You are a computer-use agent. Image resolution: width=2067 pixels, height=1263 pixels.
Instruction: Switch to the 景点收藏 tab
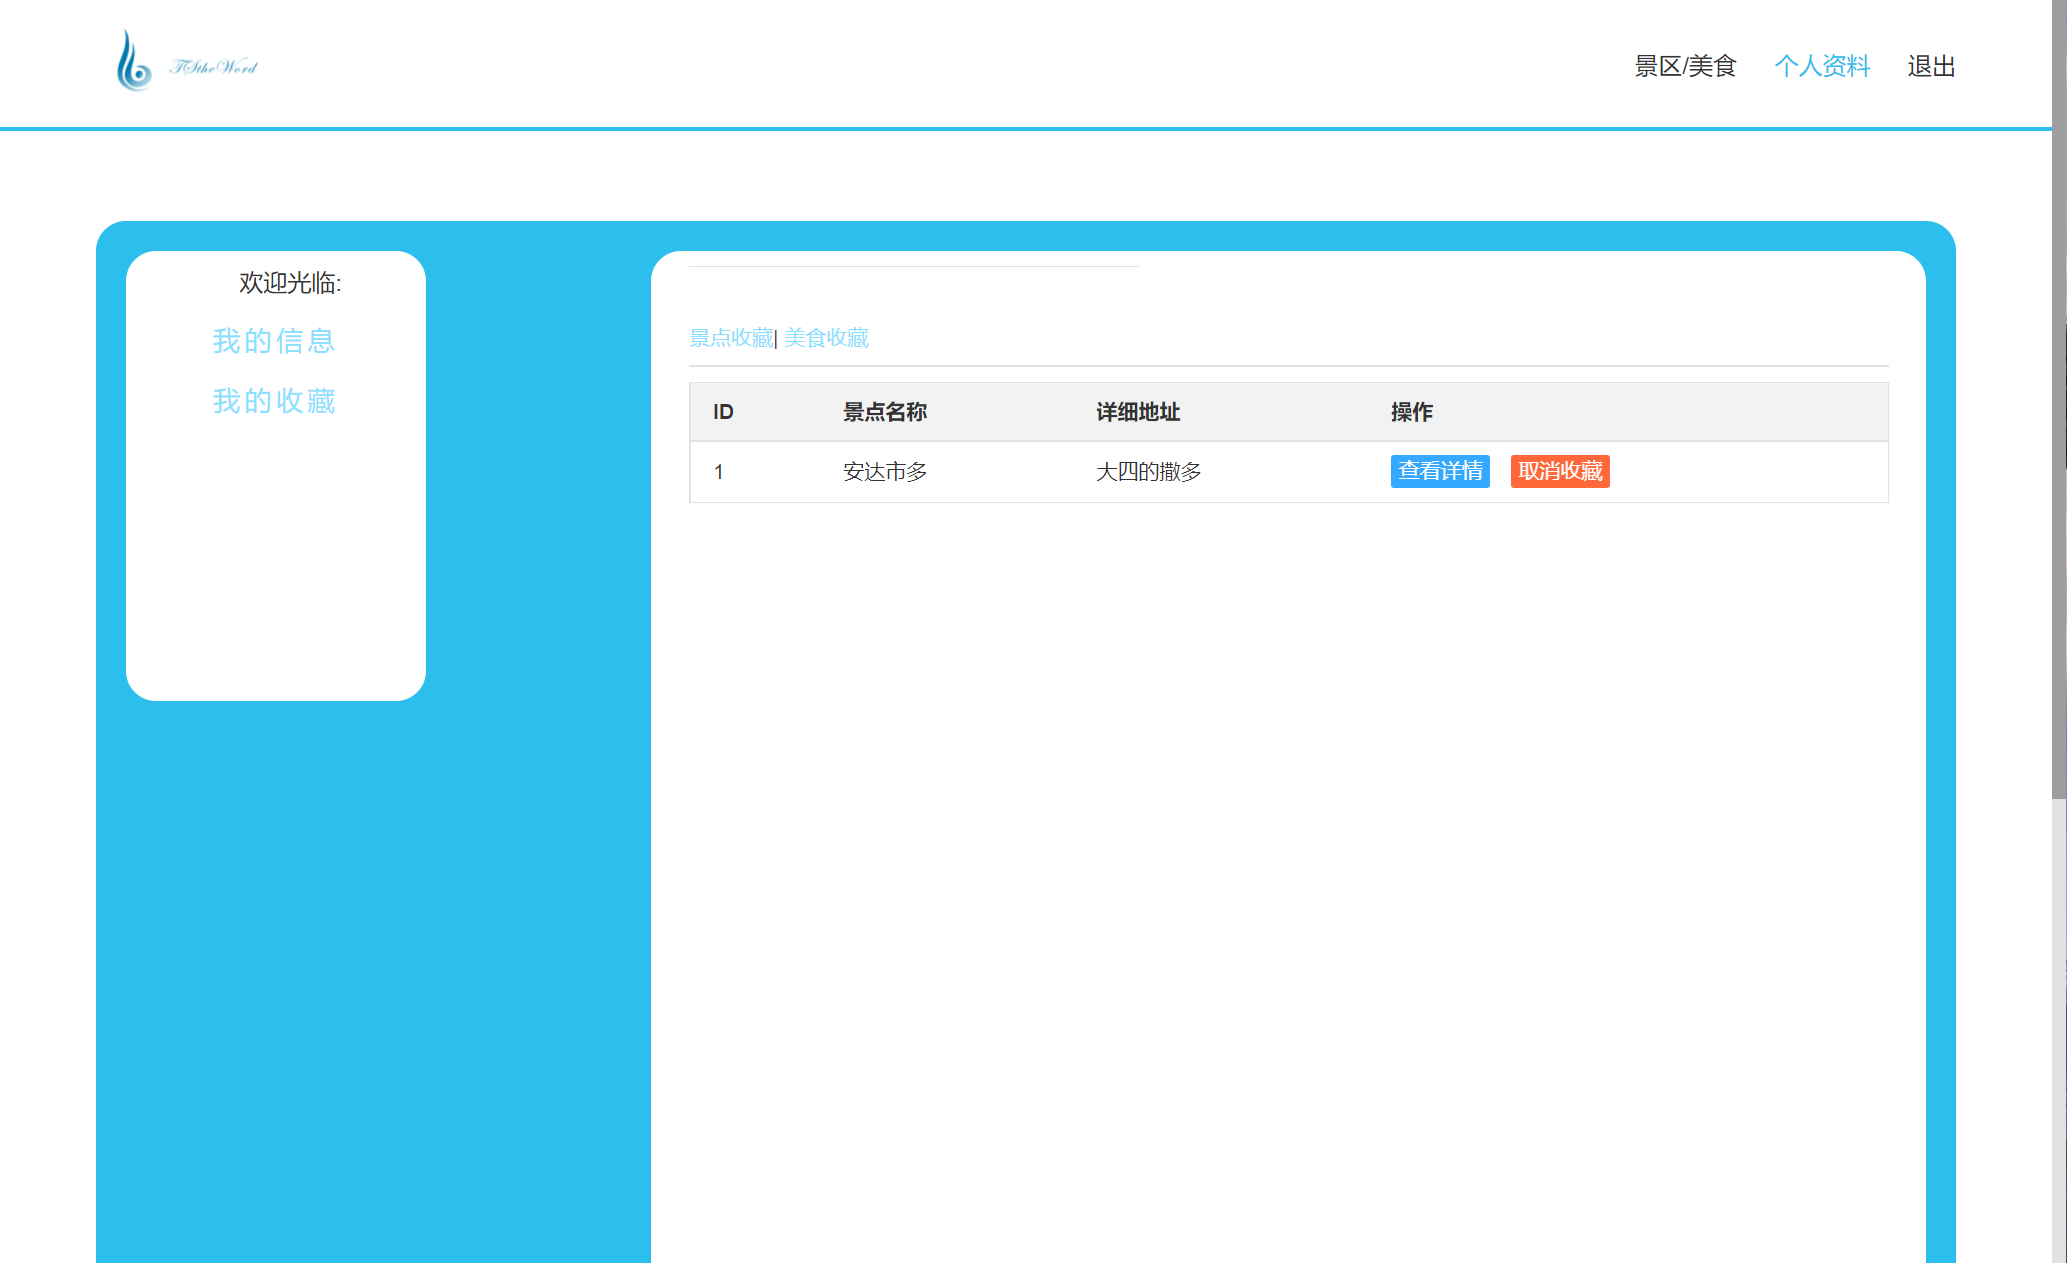point(731,338)
